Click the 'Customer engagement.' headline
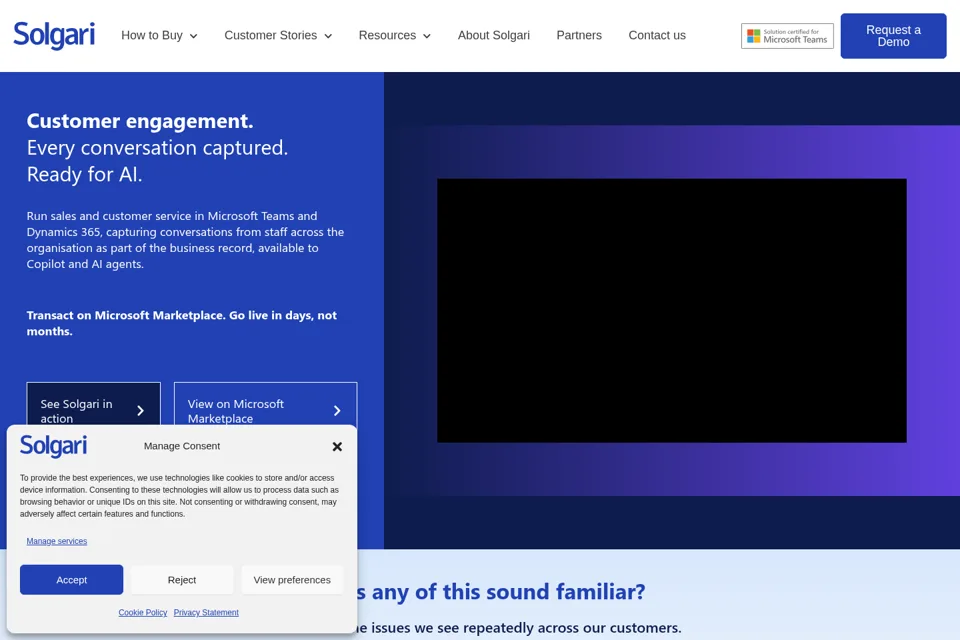Screen dimensions: 960x640 140,121
